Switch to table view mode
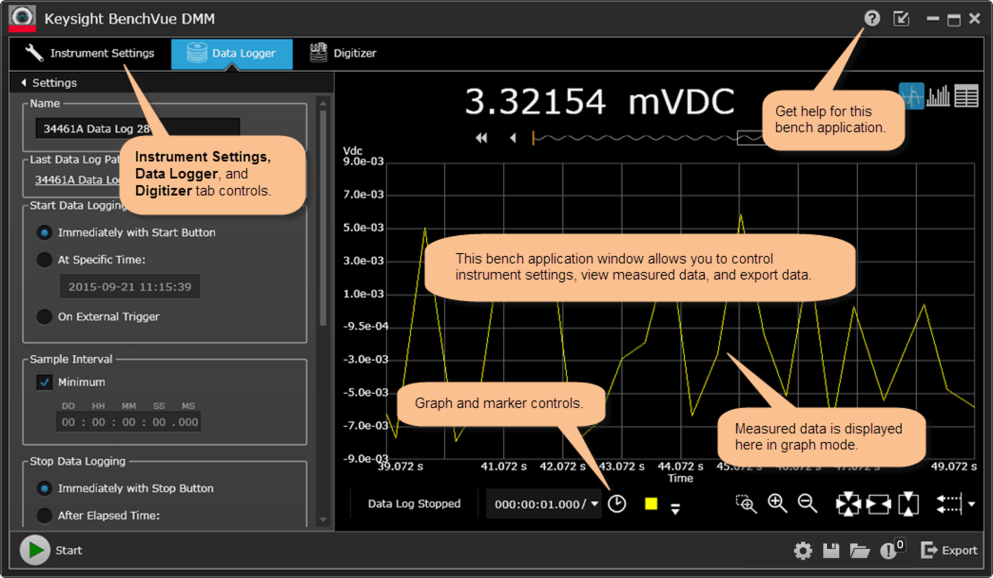Screen dimensions: 993x578 (x=966, y=96)
